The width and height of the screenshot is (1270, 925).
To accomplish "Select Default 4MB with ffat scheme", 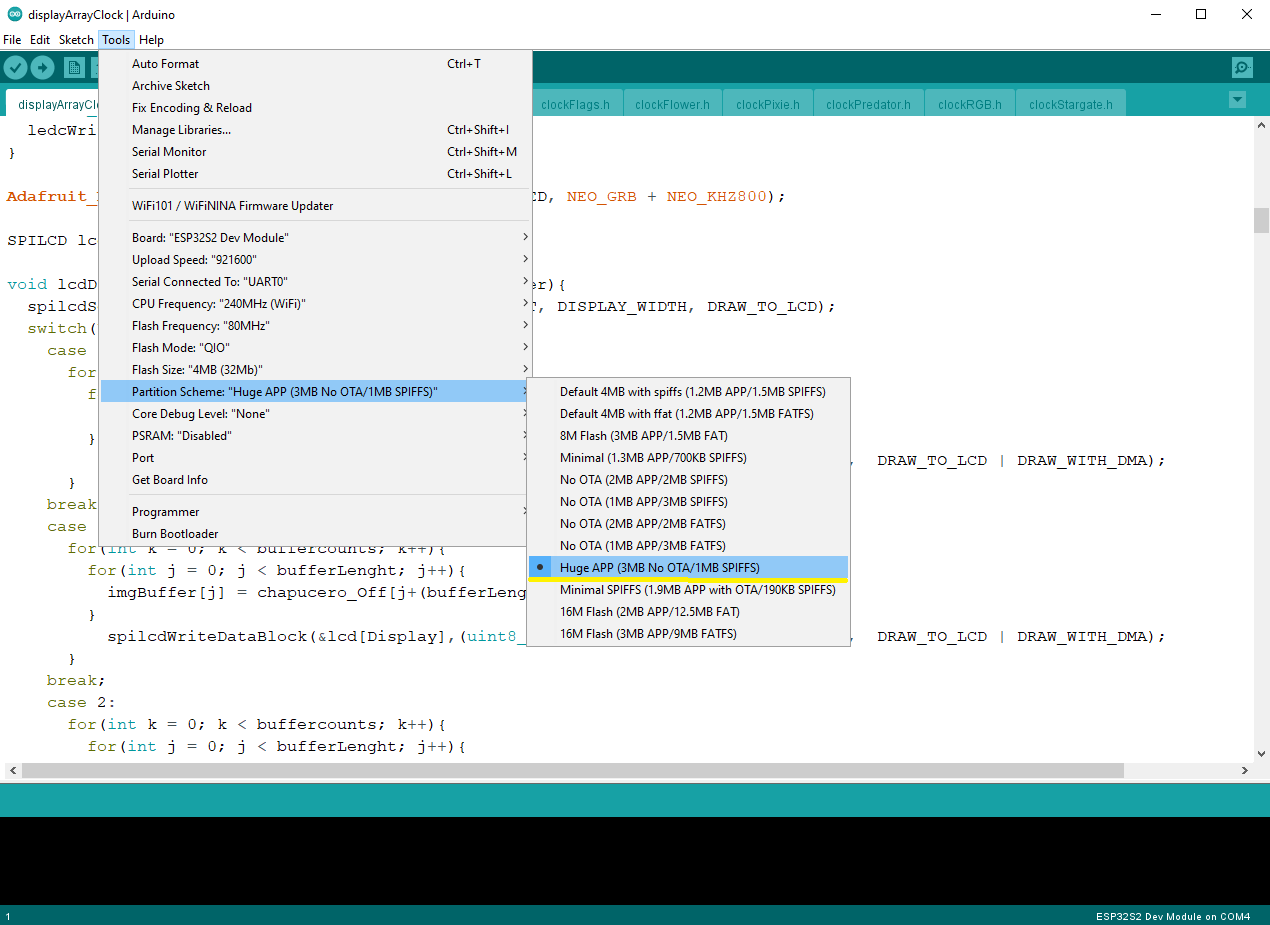I will click(x=688, y=414).
